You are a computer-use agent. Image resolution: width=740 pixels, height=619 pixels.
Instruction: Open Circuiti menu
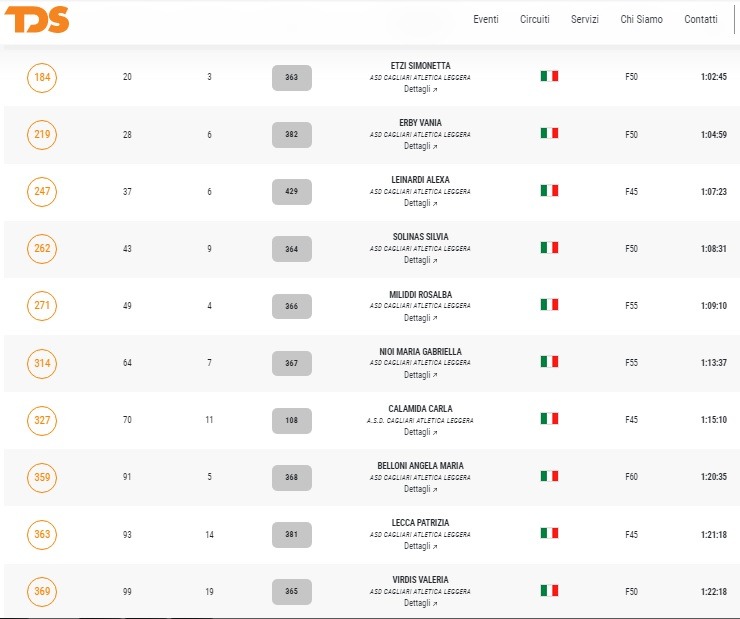click(535, 19)
